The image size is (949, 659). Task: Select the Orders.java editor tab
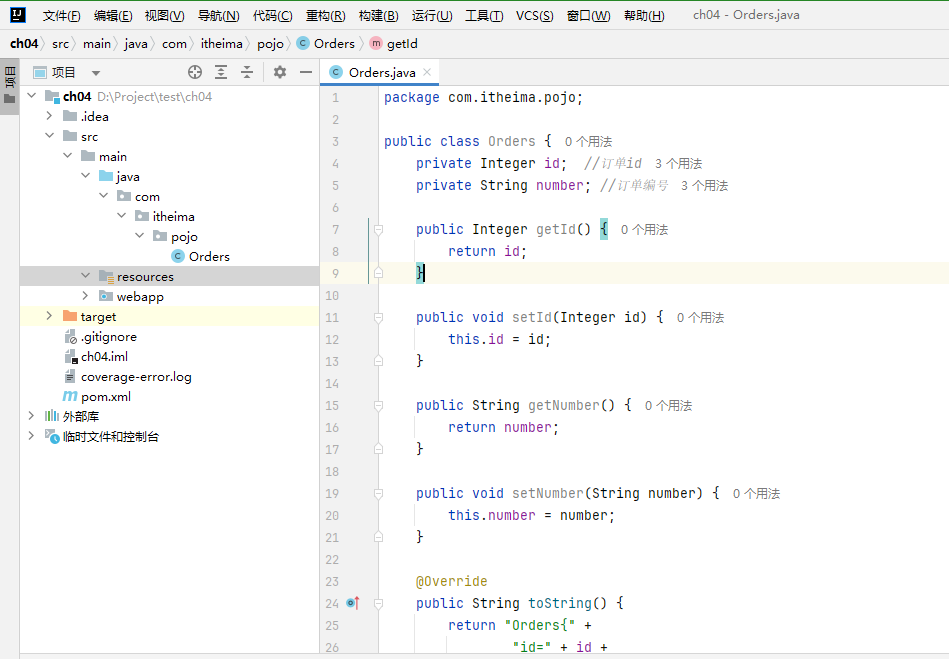(381, 72)
